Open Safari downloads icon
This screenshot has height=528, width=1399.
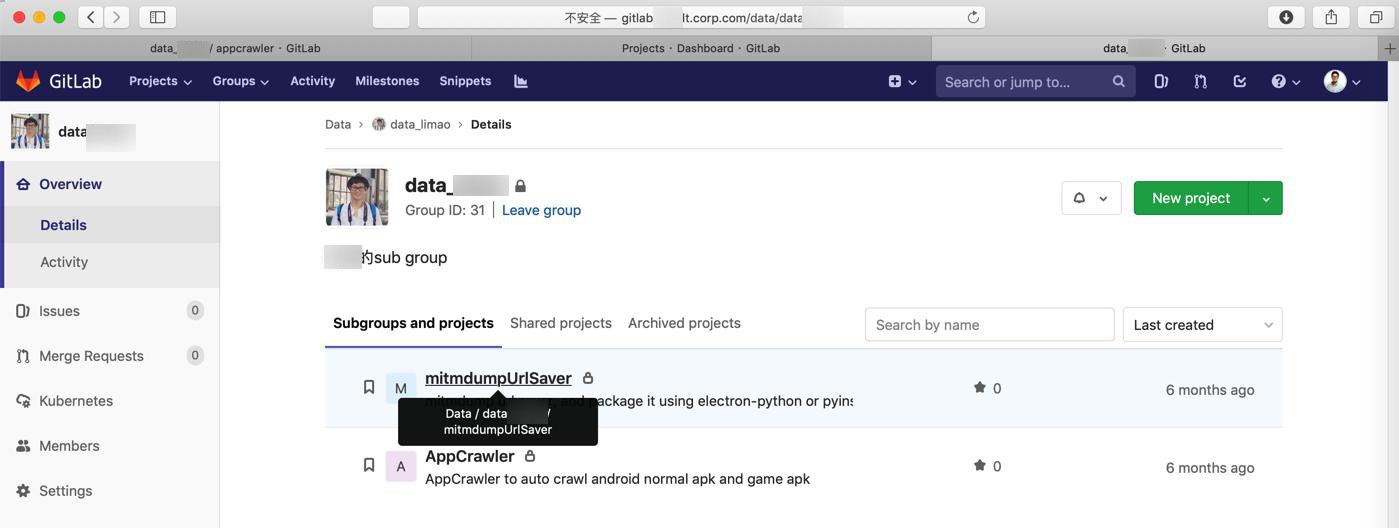1286,17
